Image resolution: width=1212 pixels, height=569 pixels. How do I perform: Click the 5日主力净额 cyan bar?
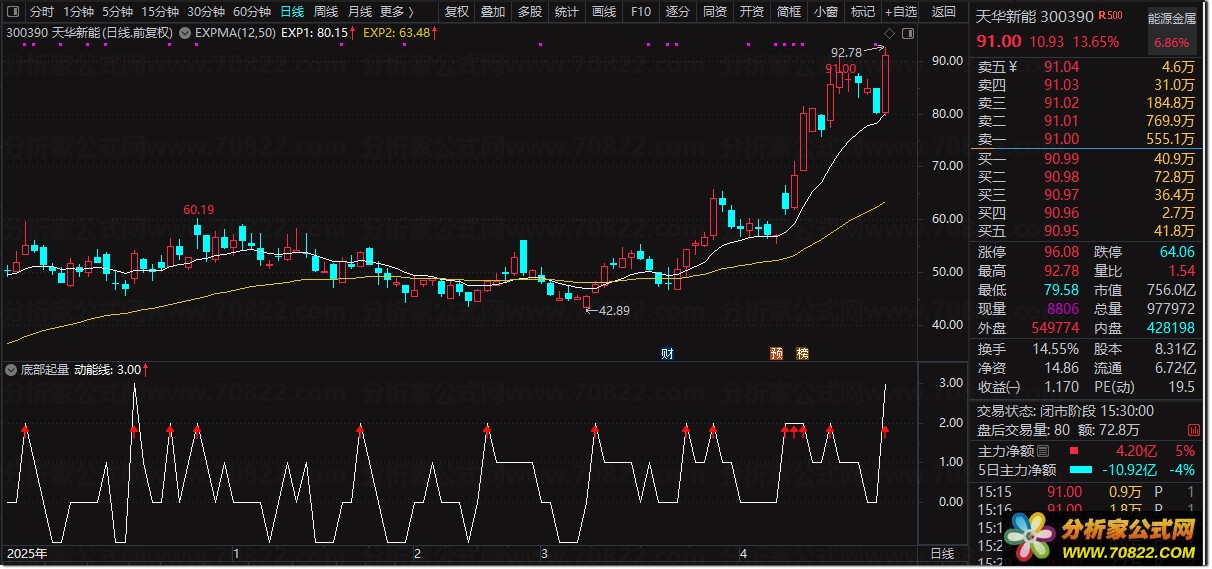pos(1082,469)
